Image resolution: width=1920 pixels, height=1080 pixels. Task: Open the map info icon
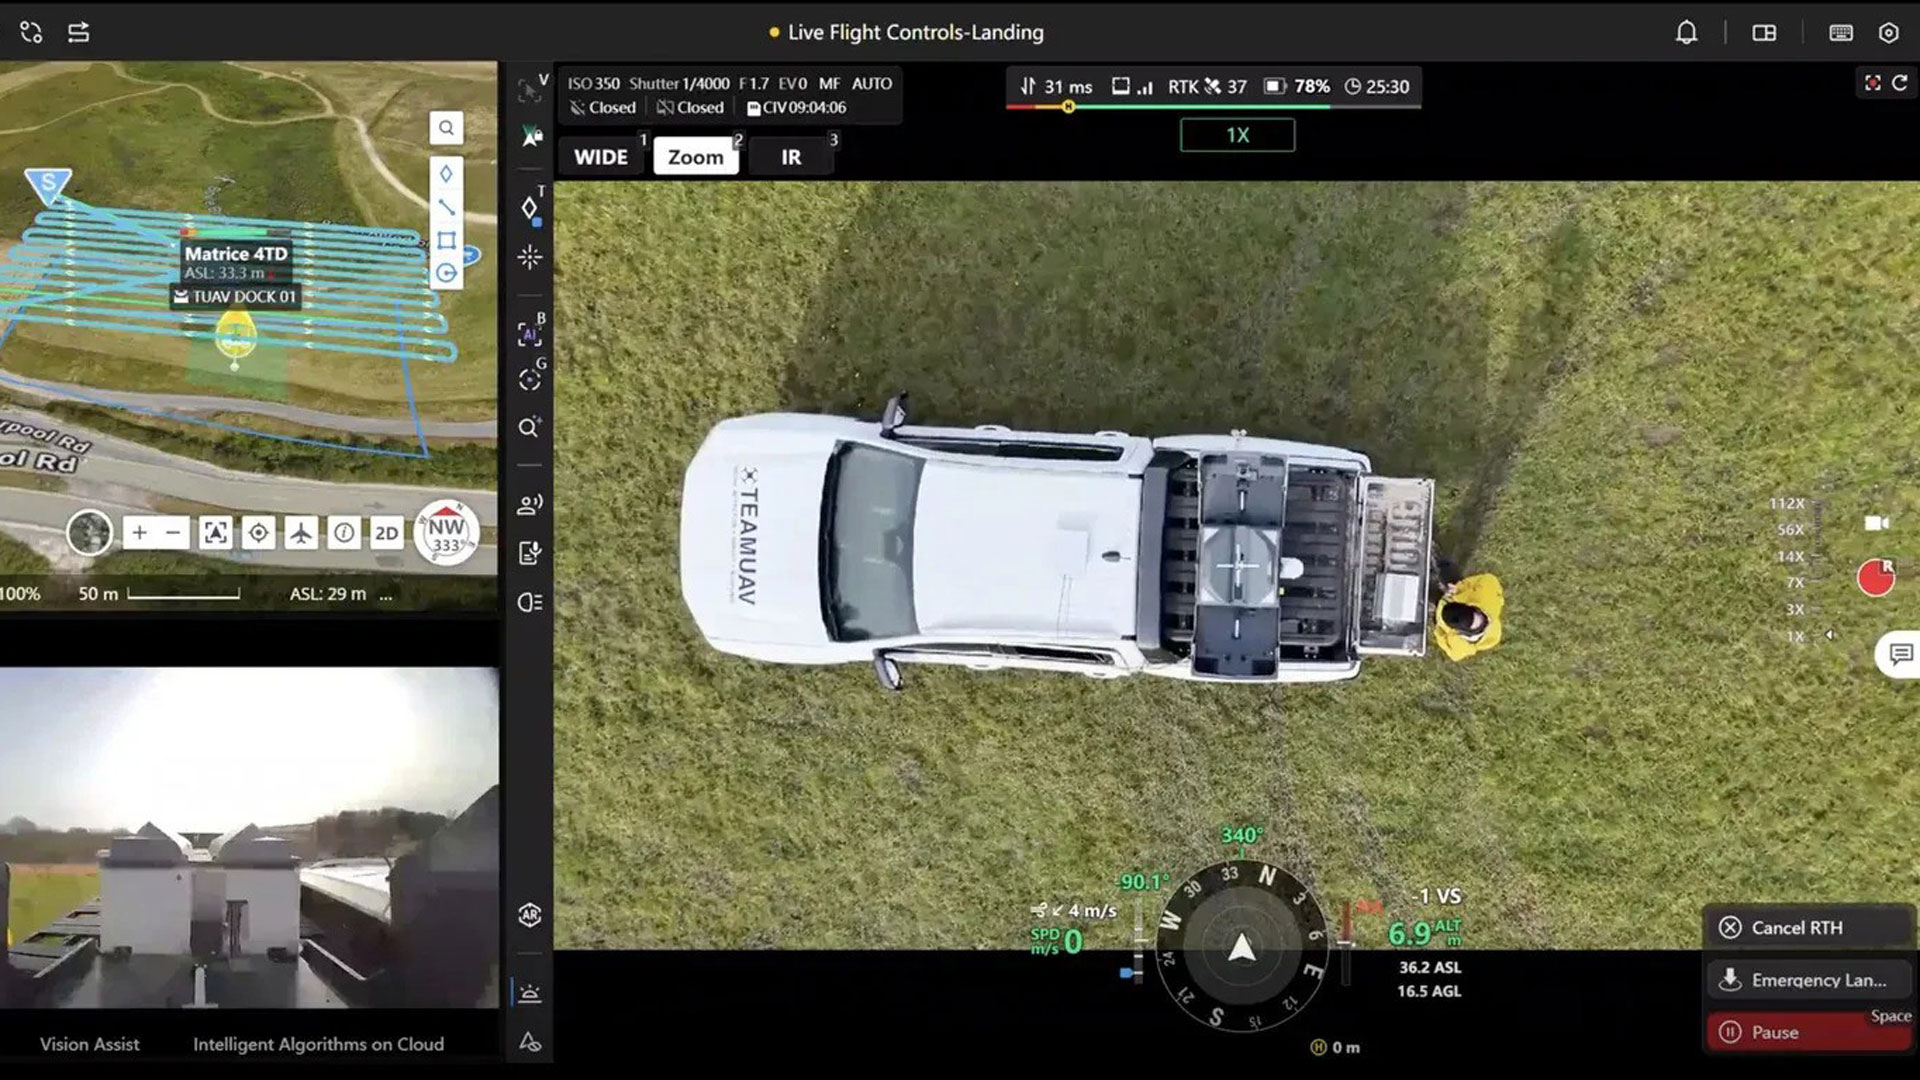pyautogui.click(x=344, y=533)
